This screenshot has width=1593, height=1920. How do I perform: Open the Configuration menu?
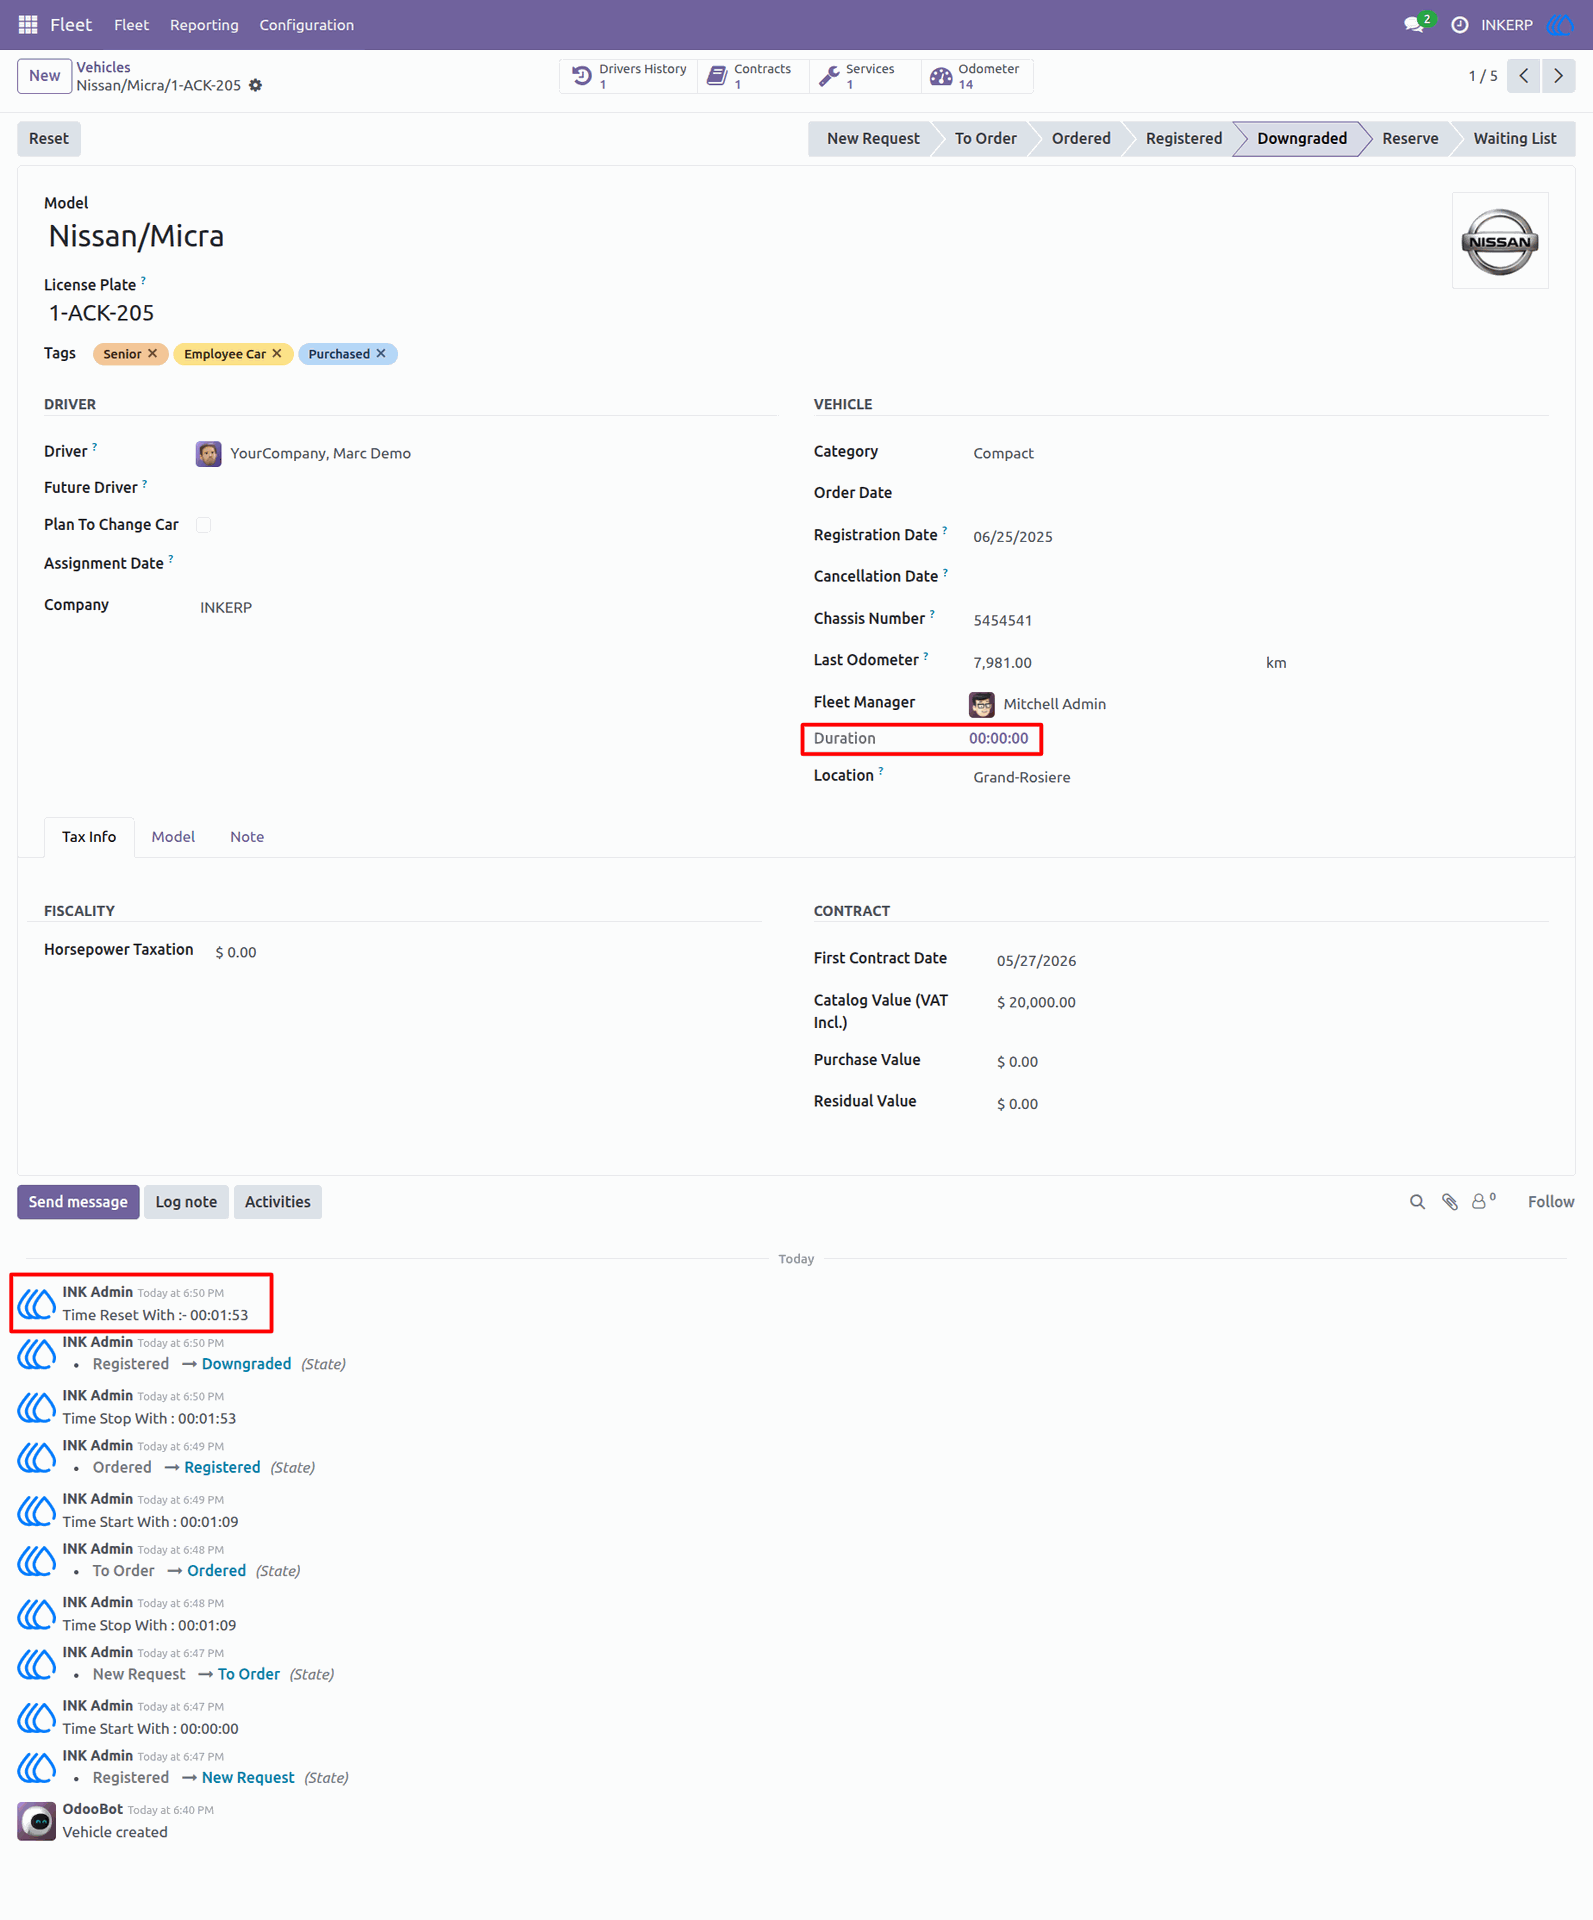(307, 25)
